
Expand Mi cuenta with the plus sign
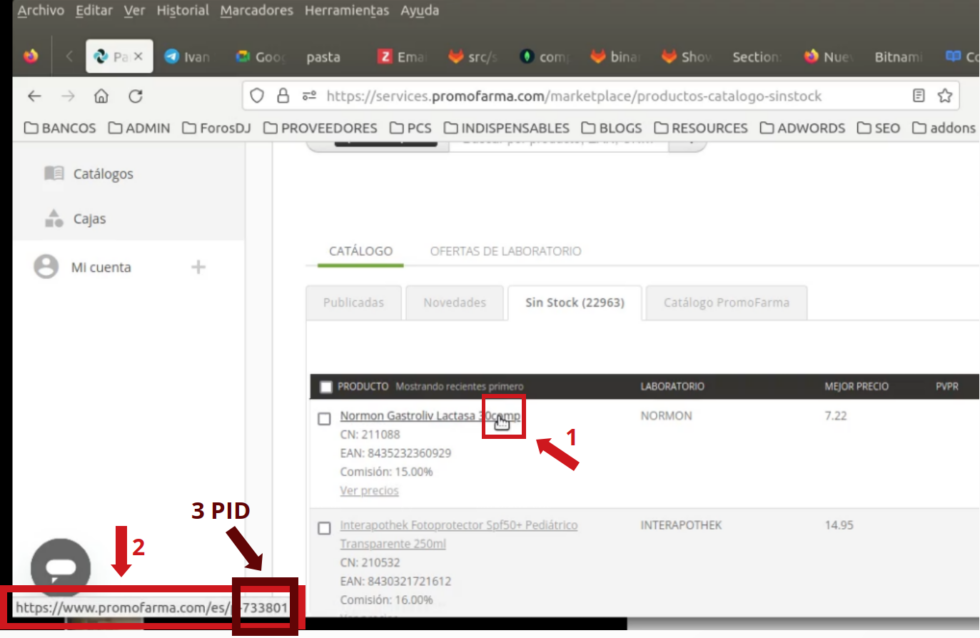tap(198, 266)
